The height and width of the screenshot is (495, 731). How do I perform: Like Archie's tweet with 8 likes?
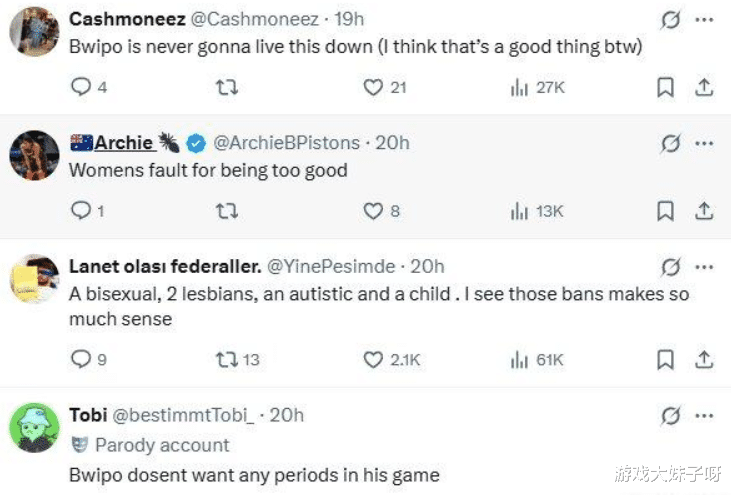(373, 211)
